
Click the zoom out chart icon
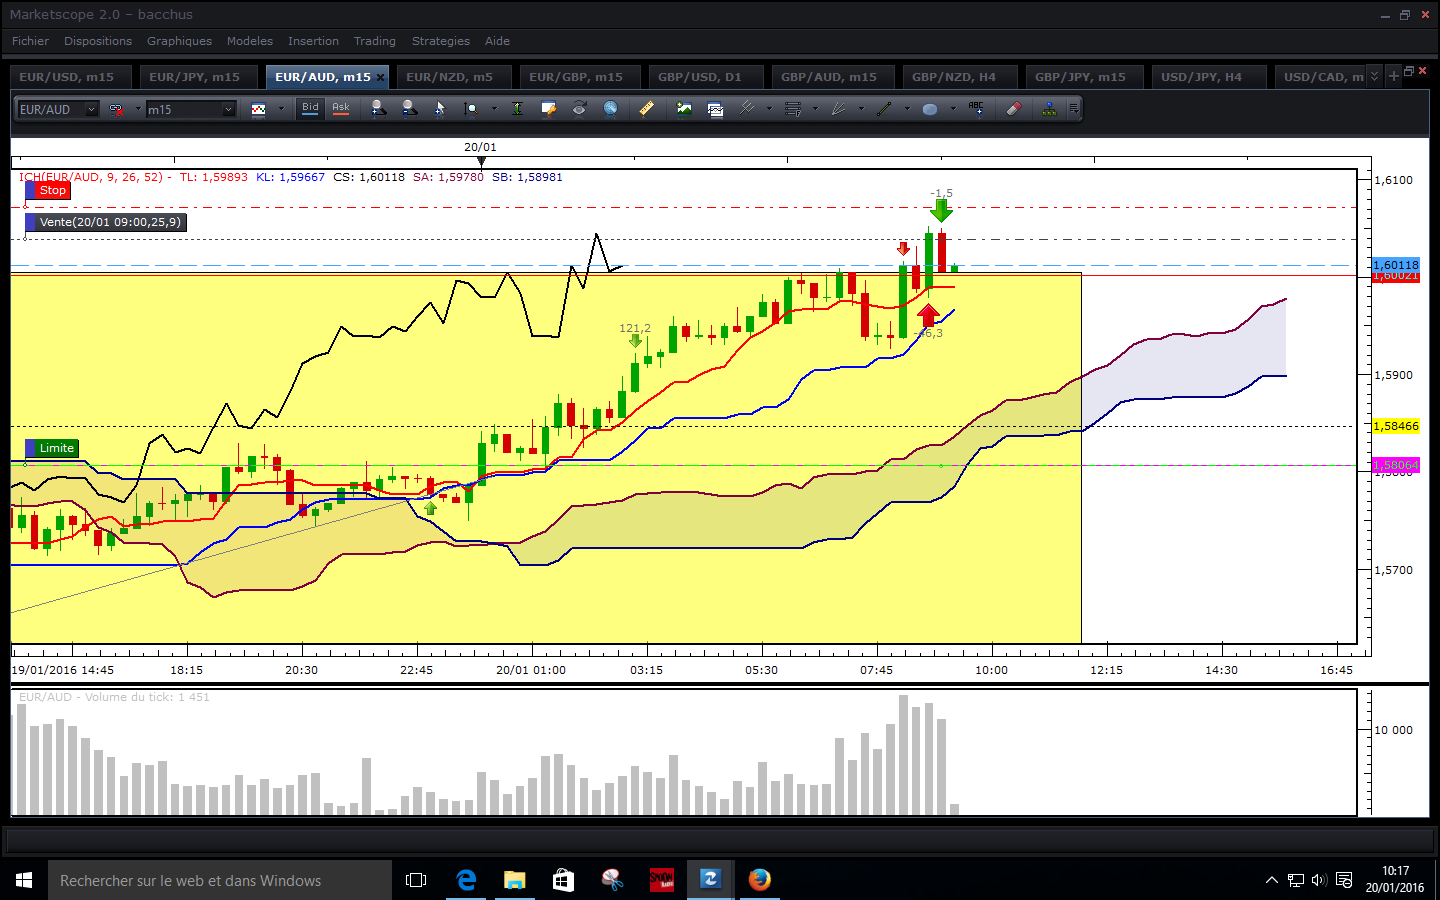(x=409, y=109)
